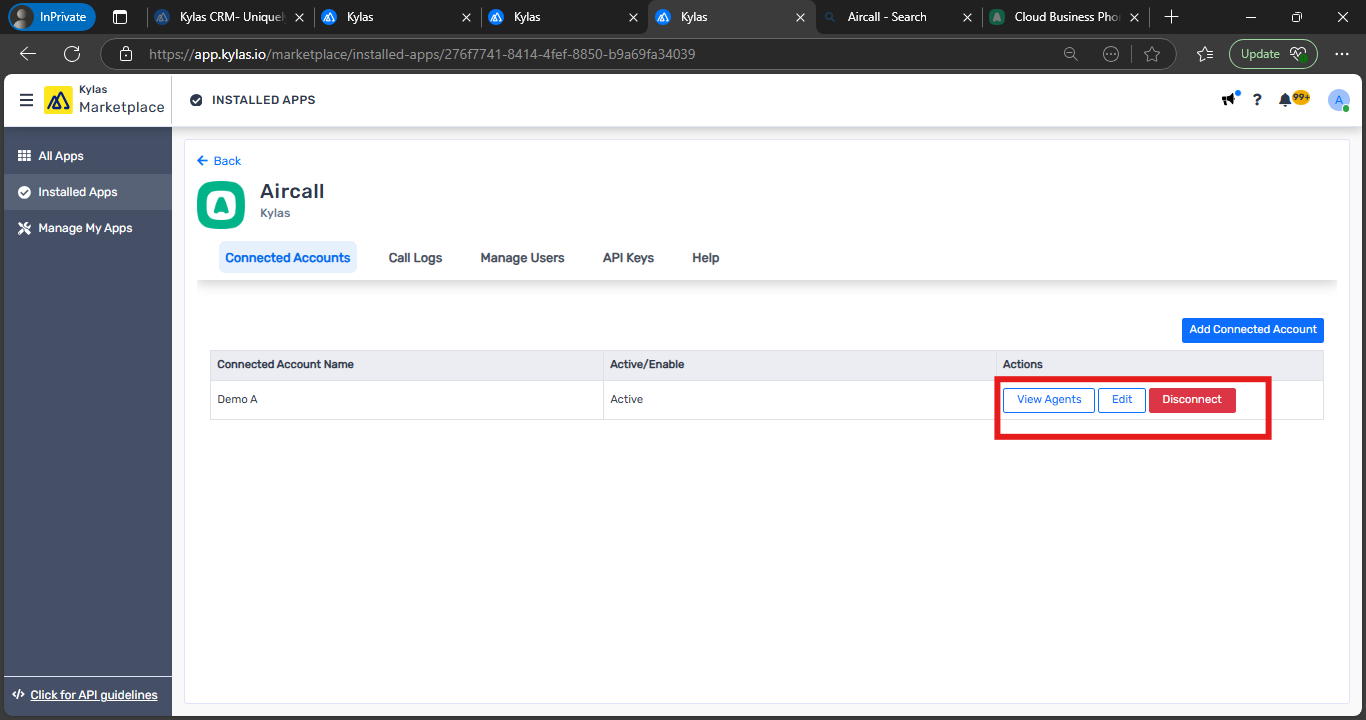Open browser favorites list icon
The image size is (1366, 720).
[x=1205, y=54]
